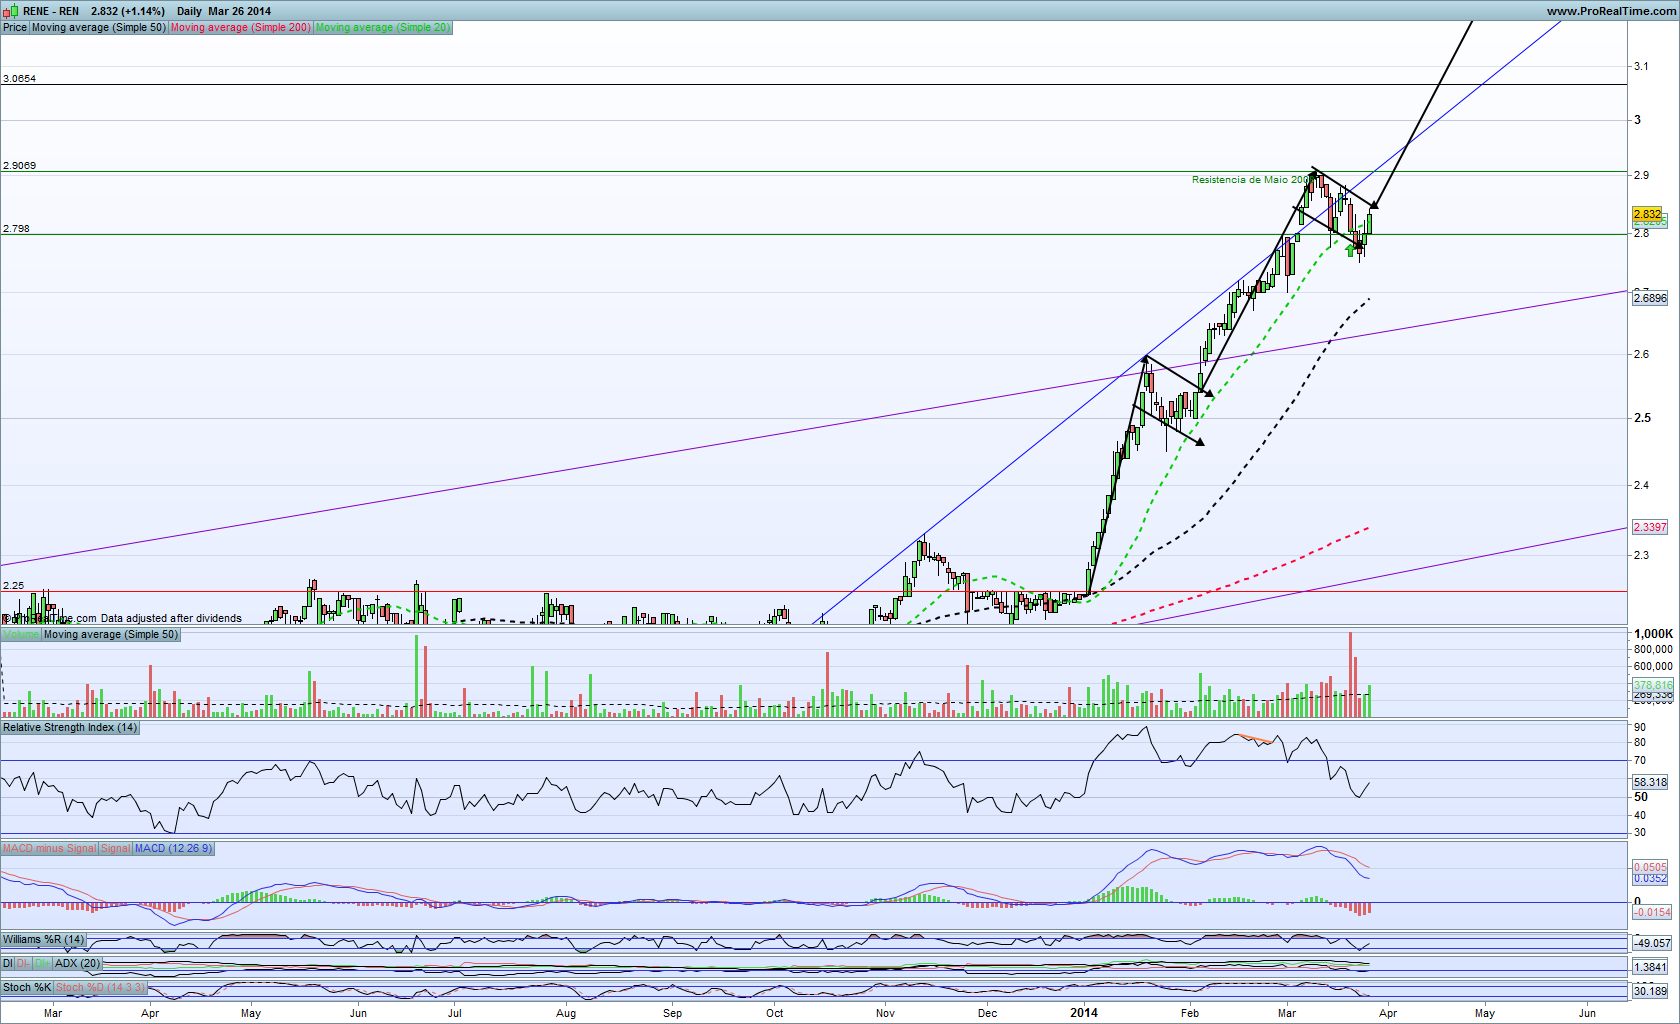Click the 1,000K volume axis label
Image resolution: width=1680 pixels, height=1024 pixels.
pos(1653,634)
